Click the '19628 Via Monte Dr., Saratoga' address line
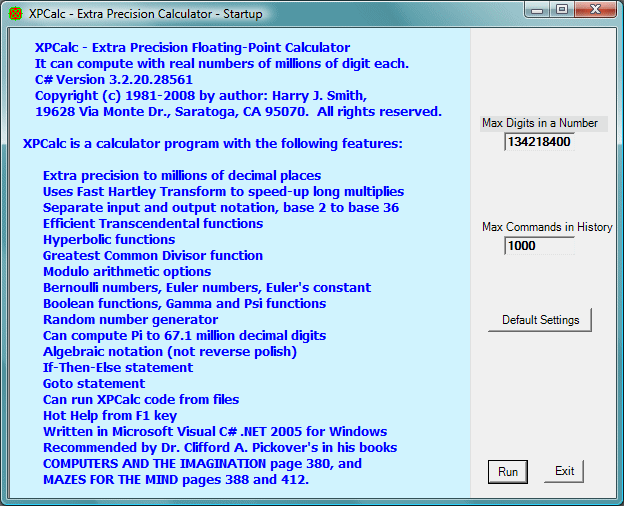The image size is (624, 506). [238, 112]
